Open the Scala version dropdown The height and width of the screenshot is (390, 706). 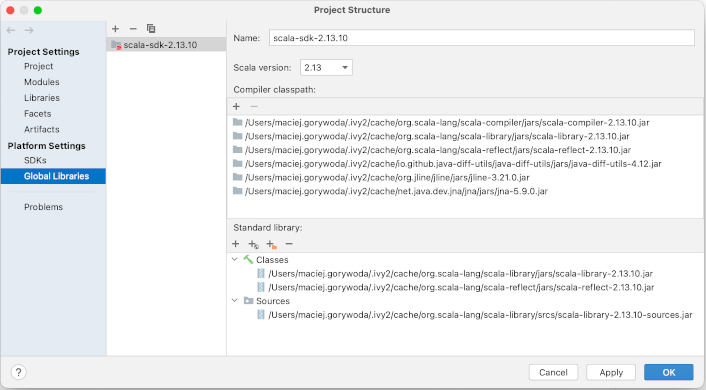point(326,68)
